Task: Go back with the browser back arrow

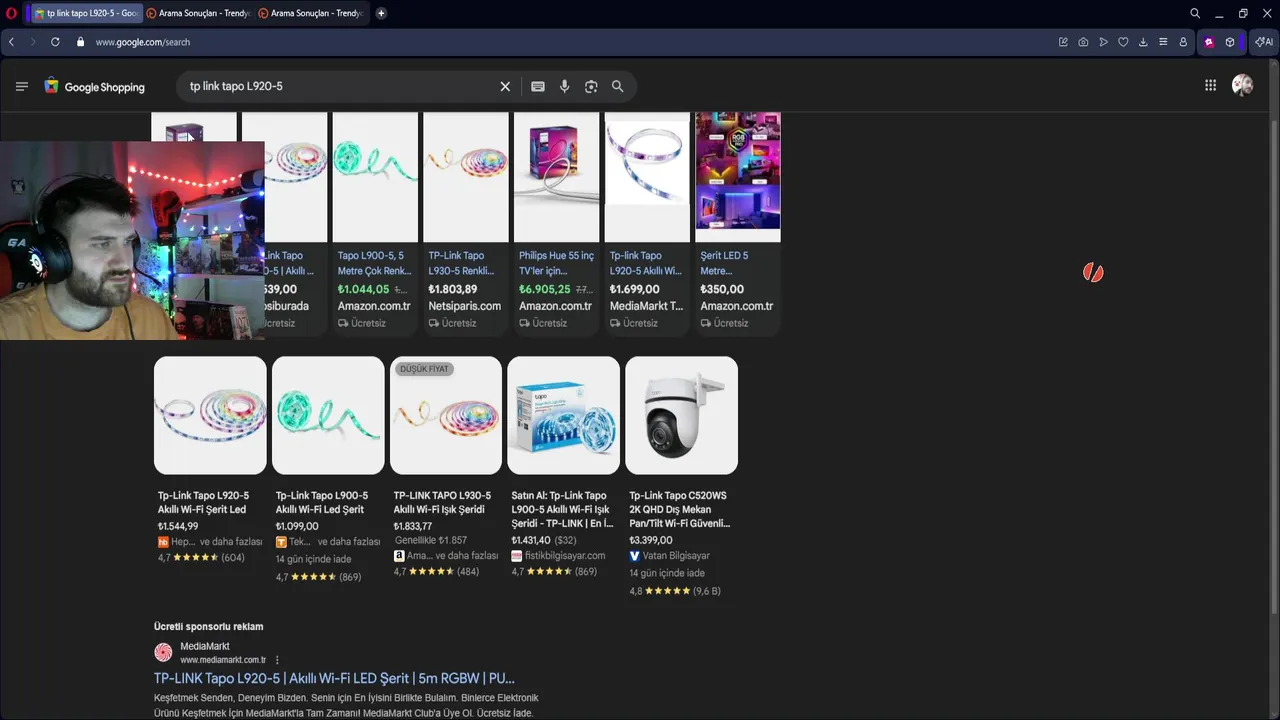Action: click(11, 42)
